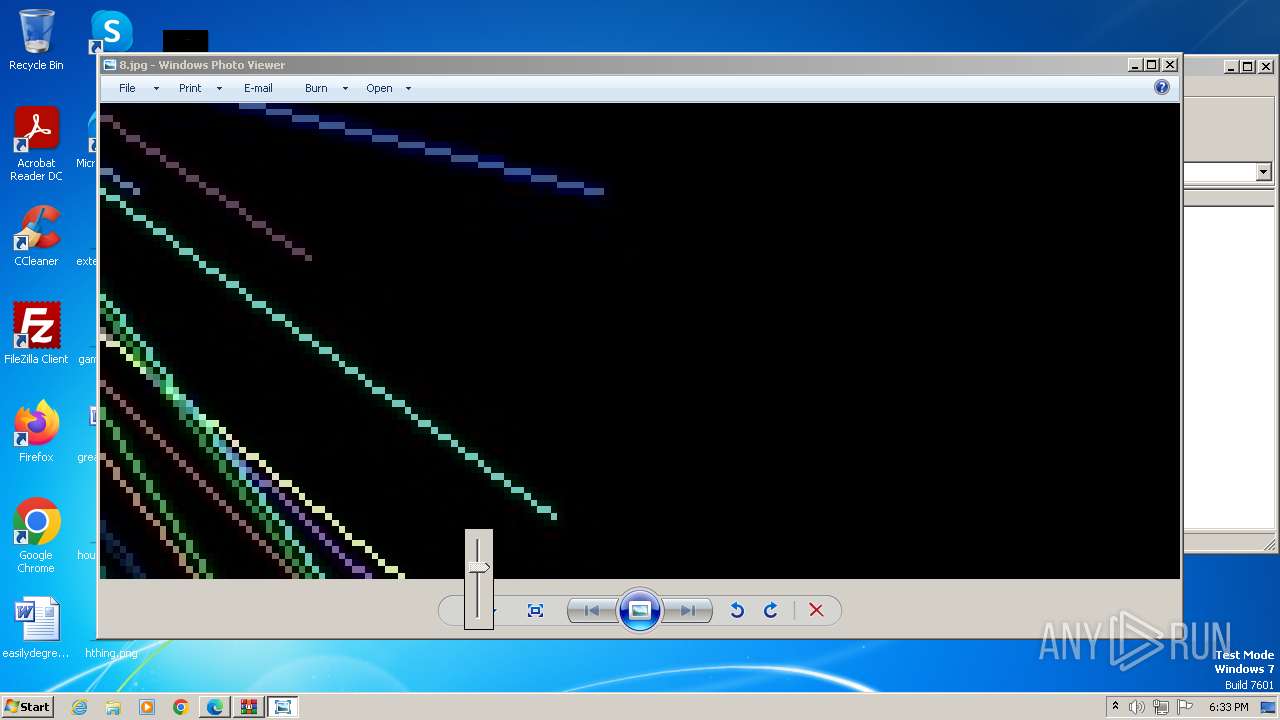The height and width of the screenshot is (720, 1280).
Task: Open the File menu in Photo Viewer
Action: 127,88
